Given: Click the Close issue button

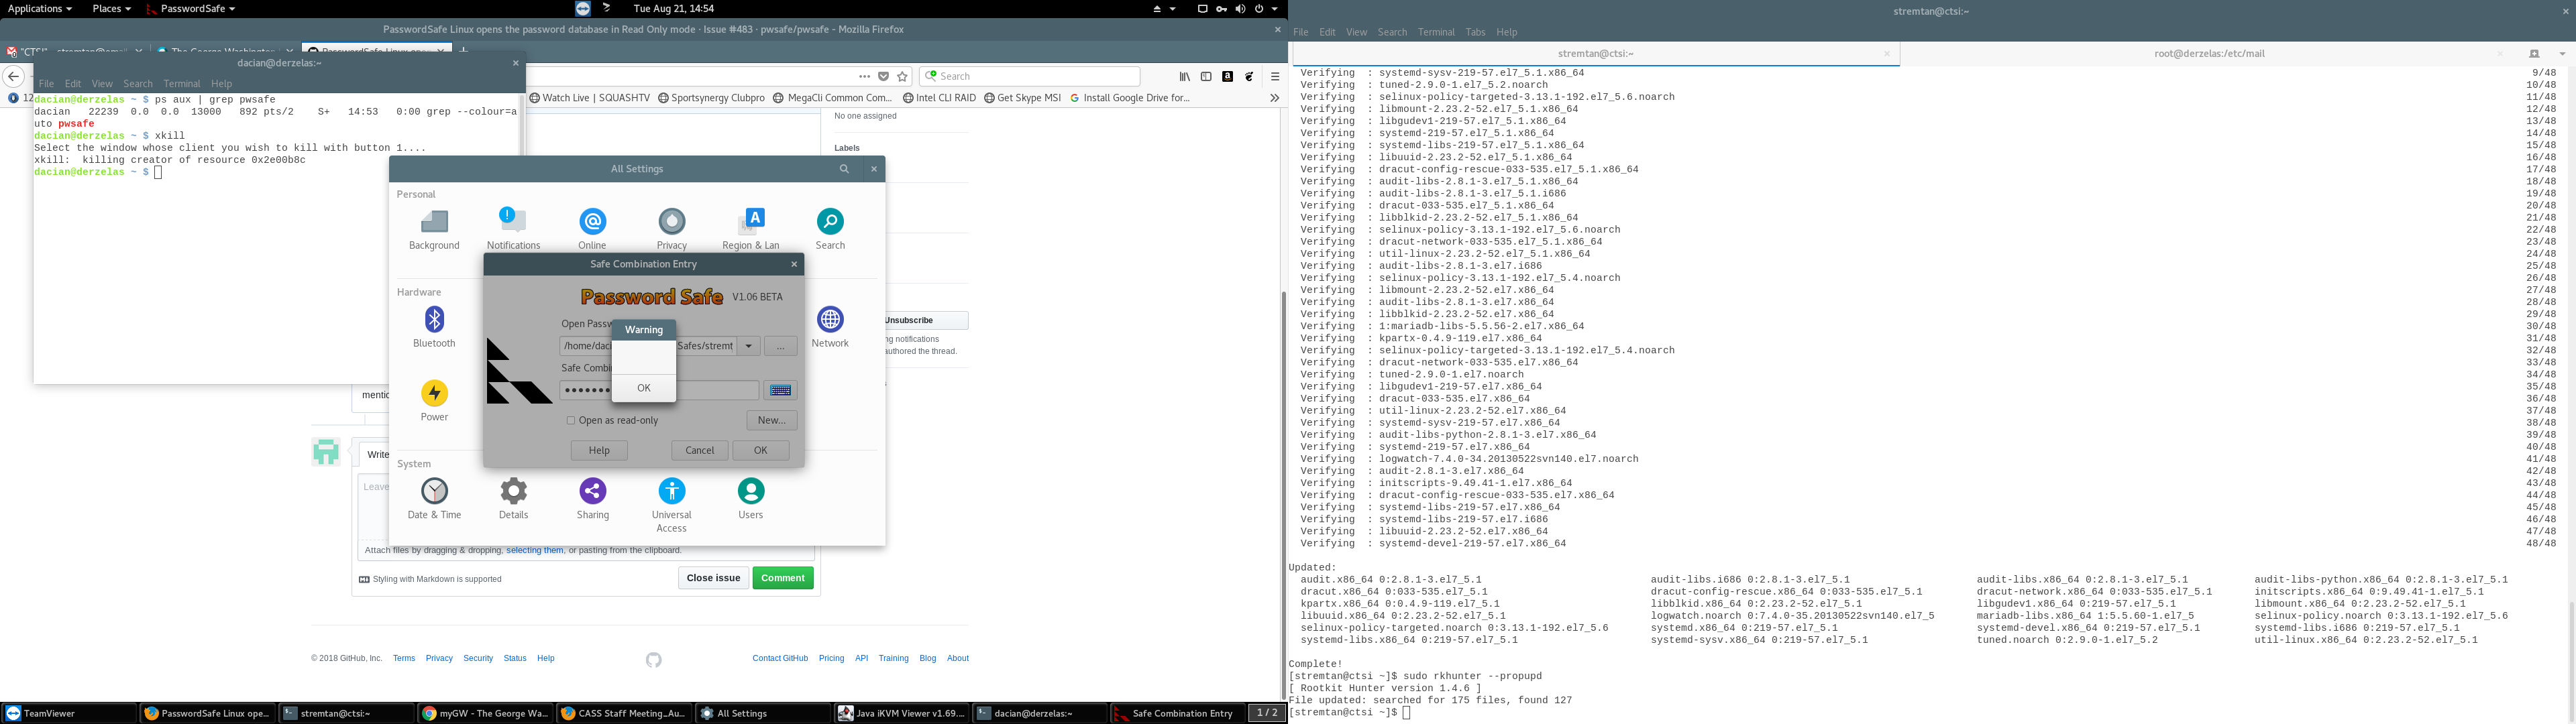Looking at the screenshot, I should click(713, 578).
